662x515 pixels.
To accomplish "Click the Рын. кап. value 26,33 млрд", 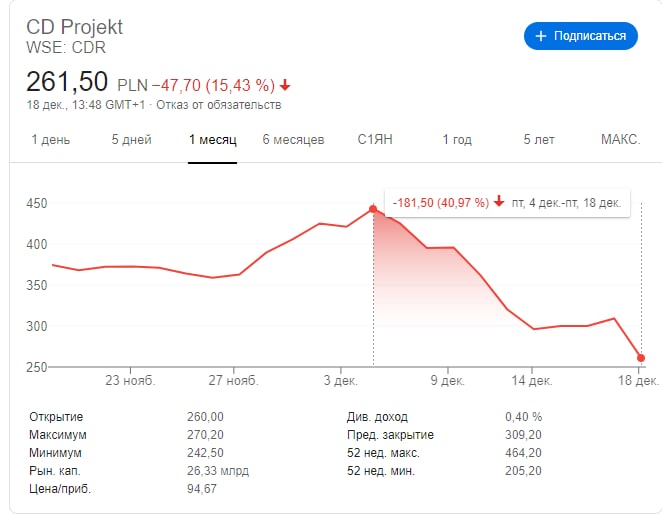I will coord(218,470).
